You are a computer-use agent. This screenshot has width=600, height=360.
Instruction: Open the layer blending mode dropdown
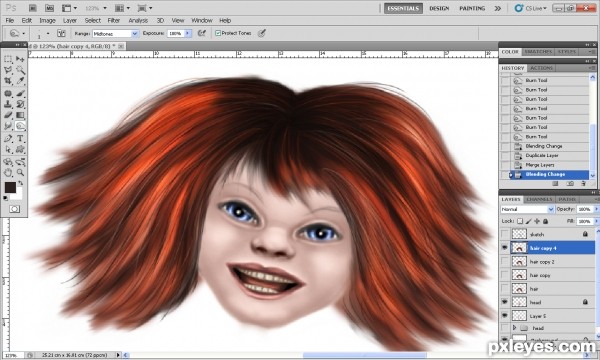point(527,209)
